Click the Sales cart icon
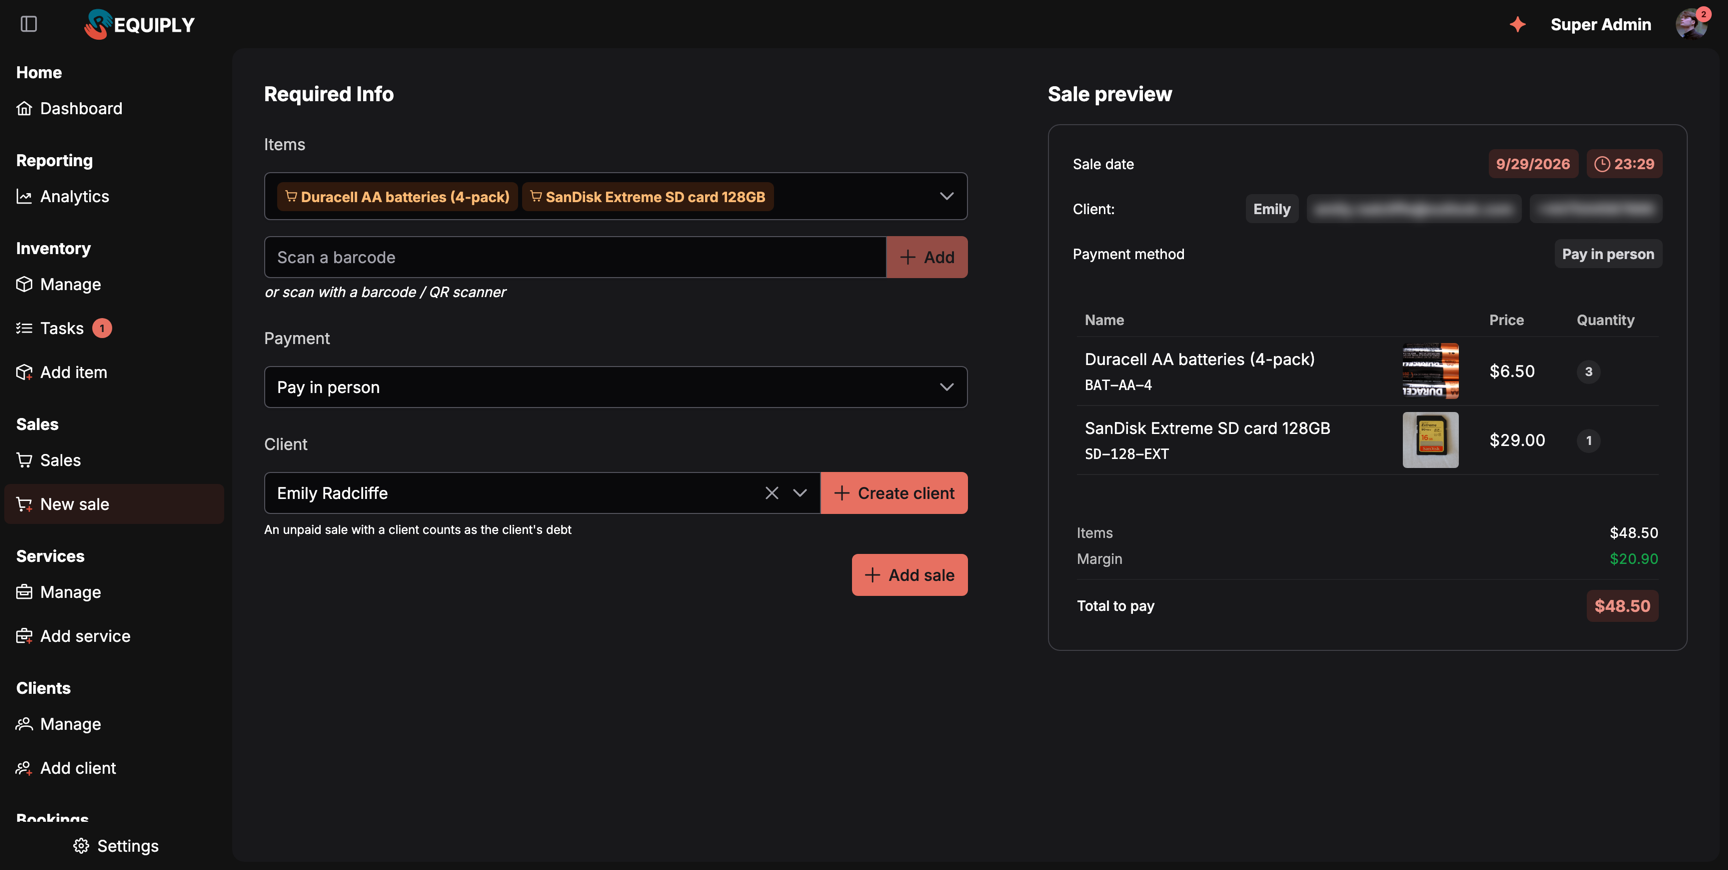Viewport: 1728px width, 870px height. tap(24, 460)
